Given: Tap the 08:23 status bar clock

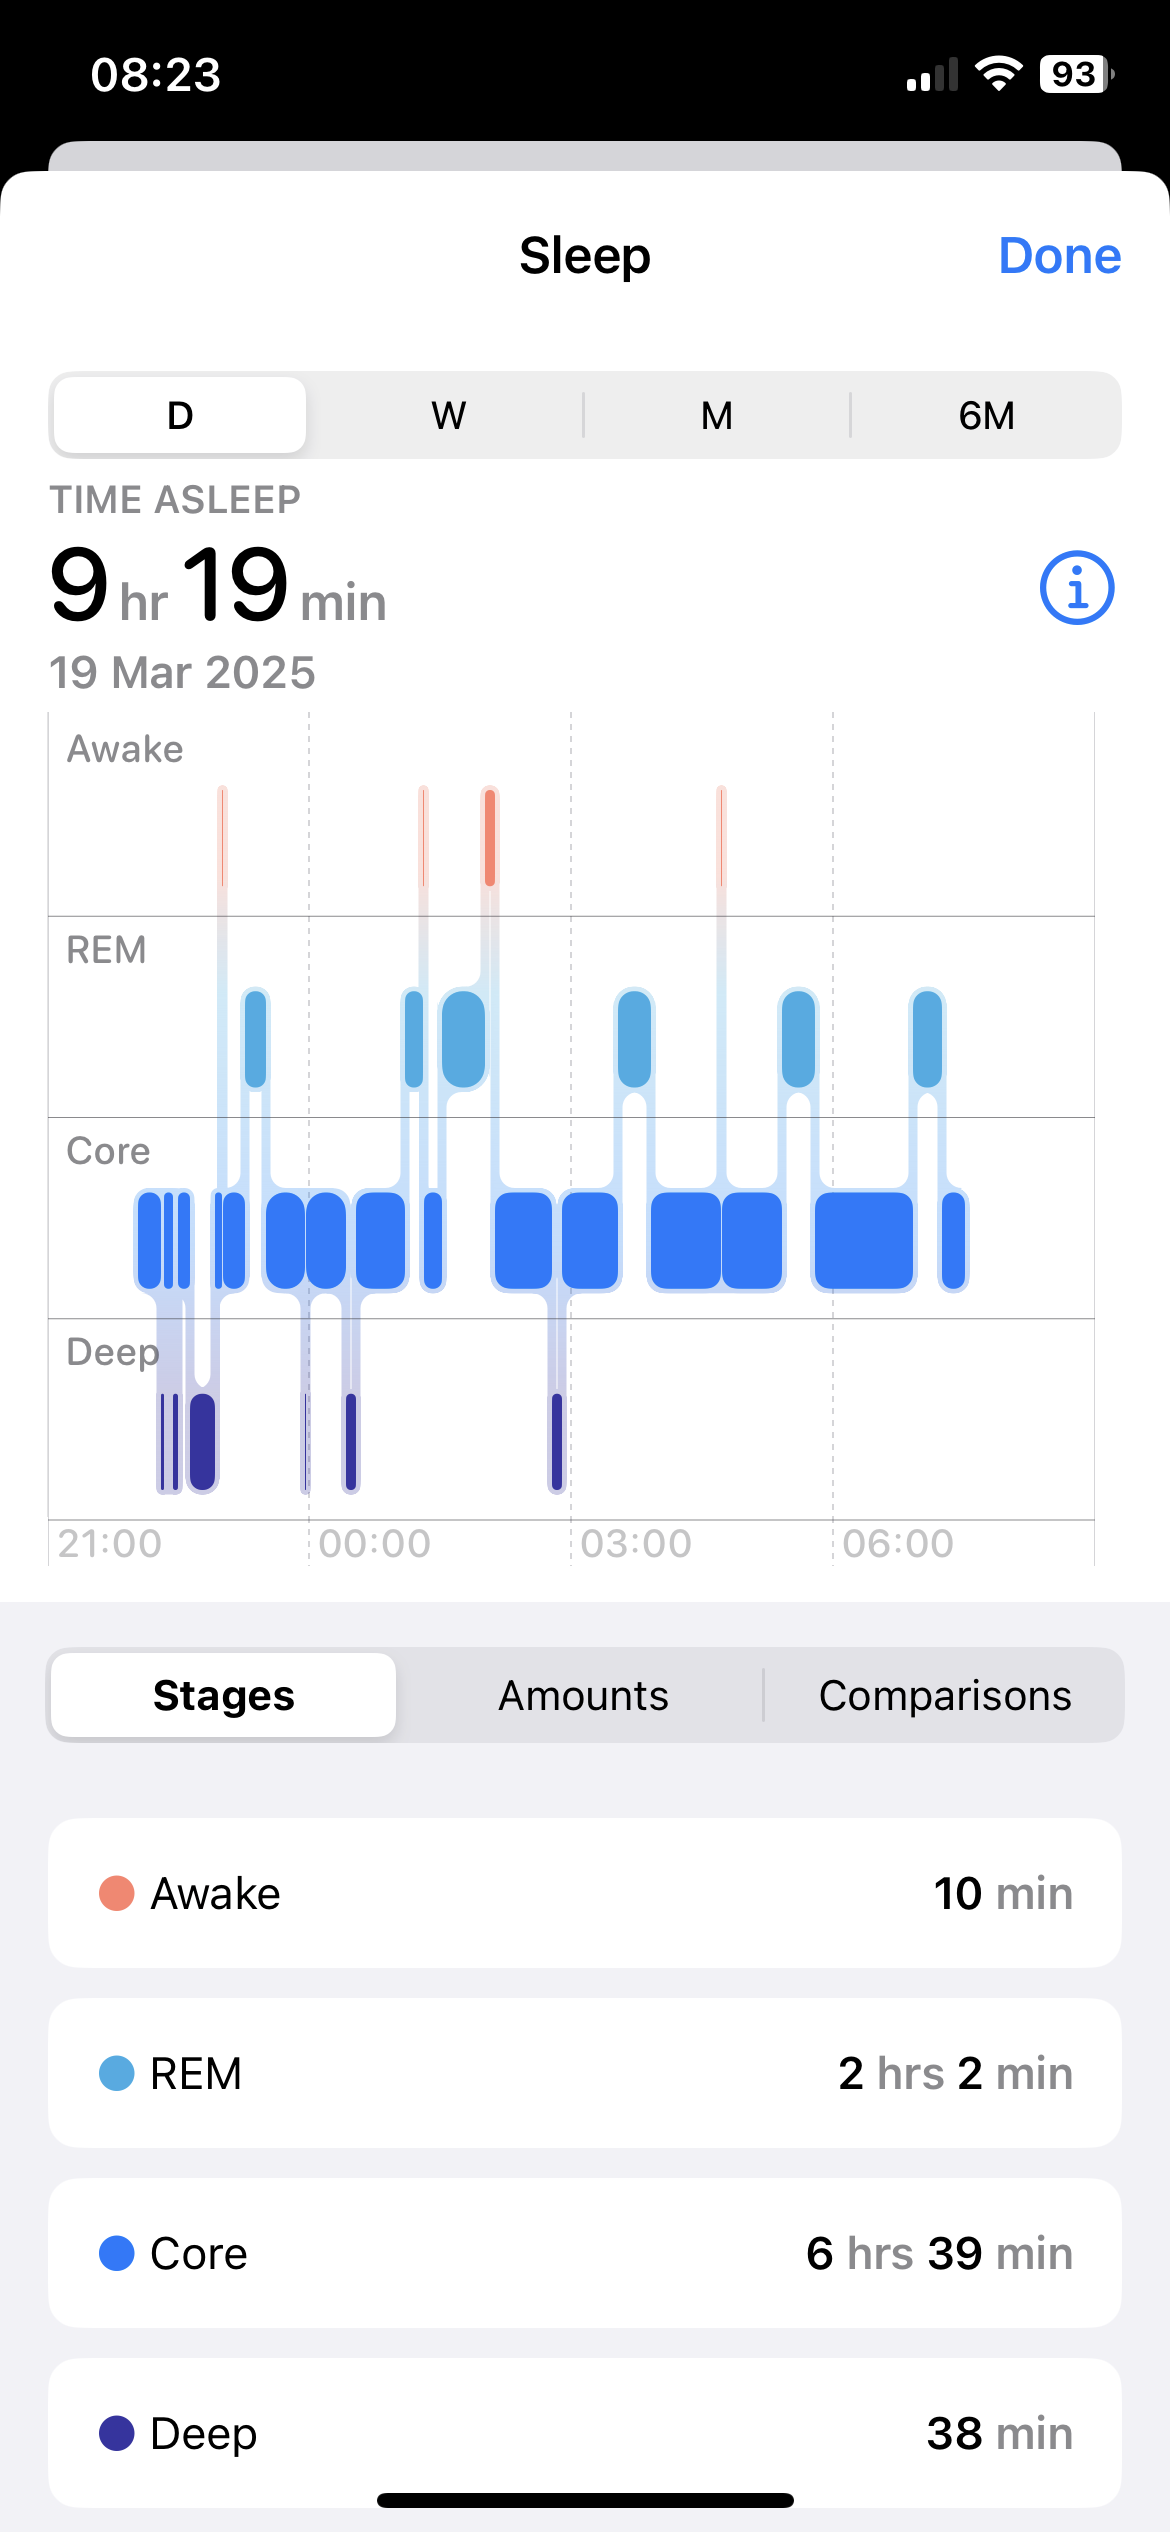Looking at the screenshot, I should point(156,75).
